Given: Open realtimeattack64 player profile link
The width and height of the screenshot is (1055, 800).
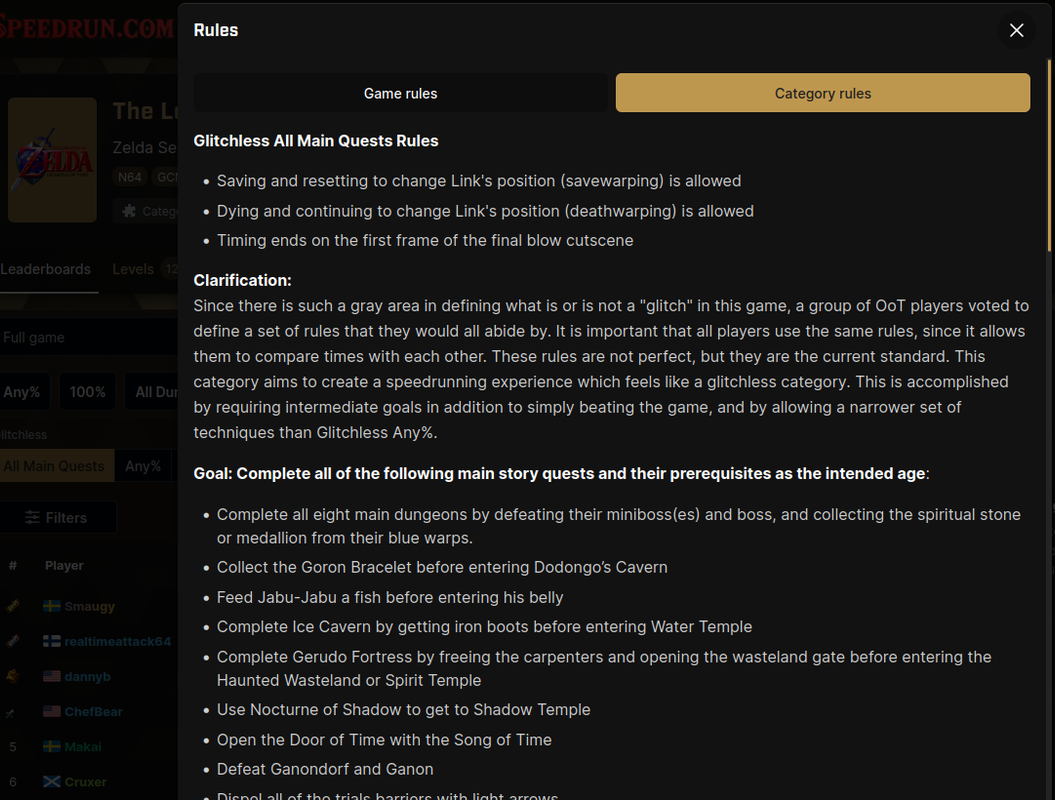Looking at the screenshot, I should tap(118, 641).
